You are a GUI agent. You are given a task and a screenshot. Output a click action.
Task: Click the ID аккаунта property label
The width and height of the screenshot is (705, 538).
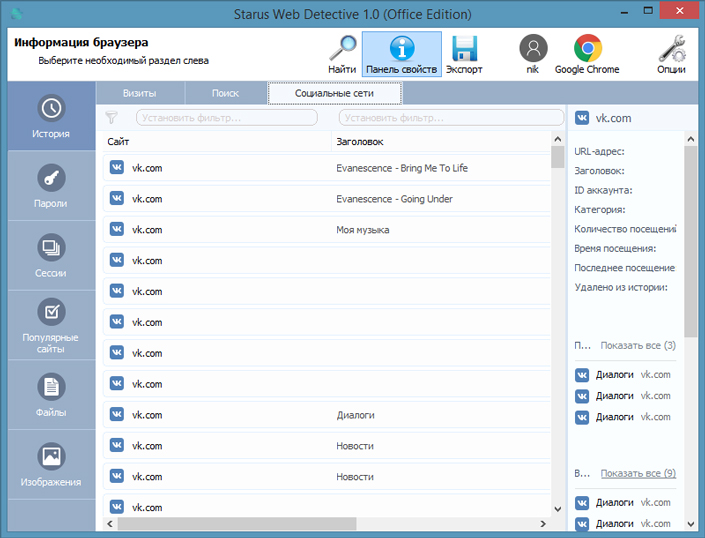click(603, 190)
